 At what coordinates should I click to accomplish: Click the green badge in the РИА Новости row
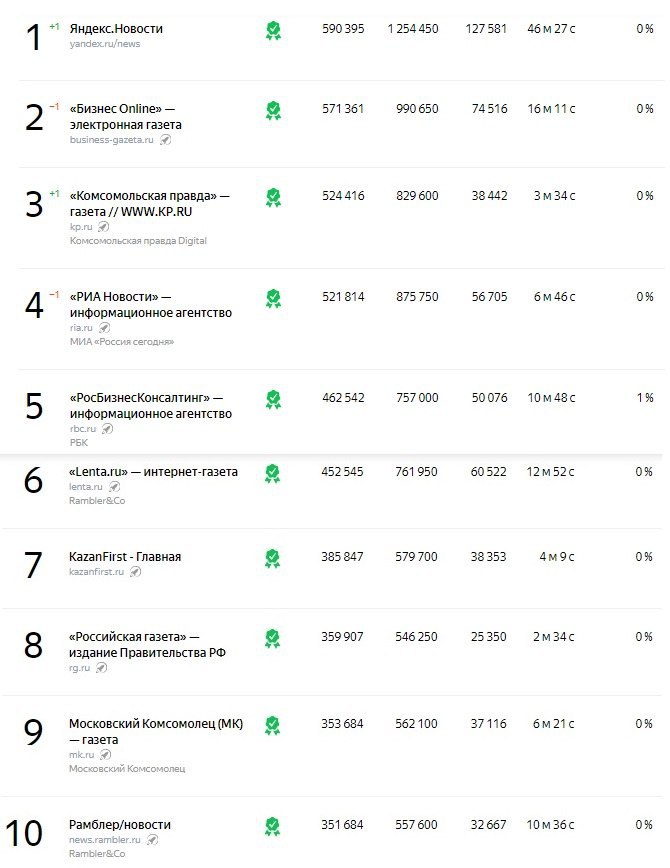(x=273, y=298)
